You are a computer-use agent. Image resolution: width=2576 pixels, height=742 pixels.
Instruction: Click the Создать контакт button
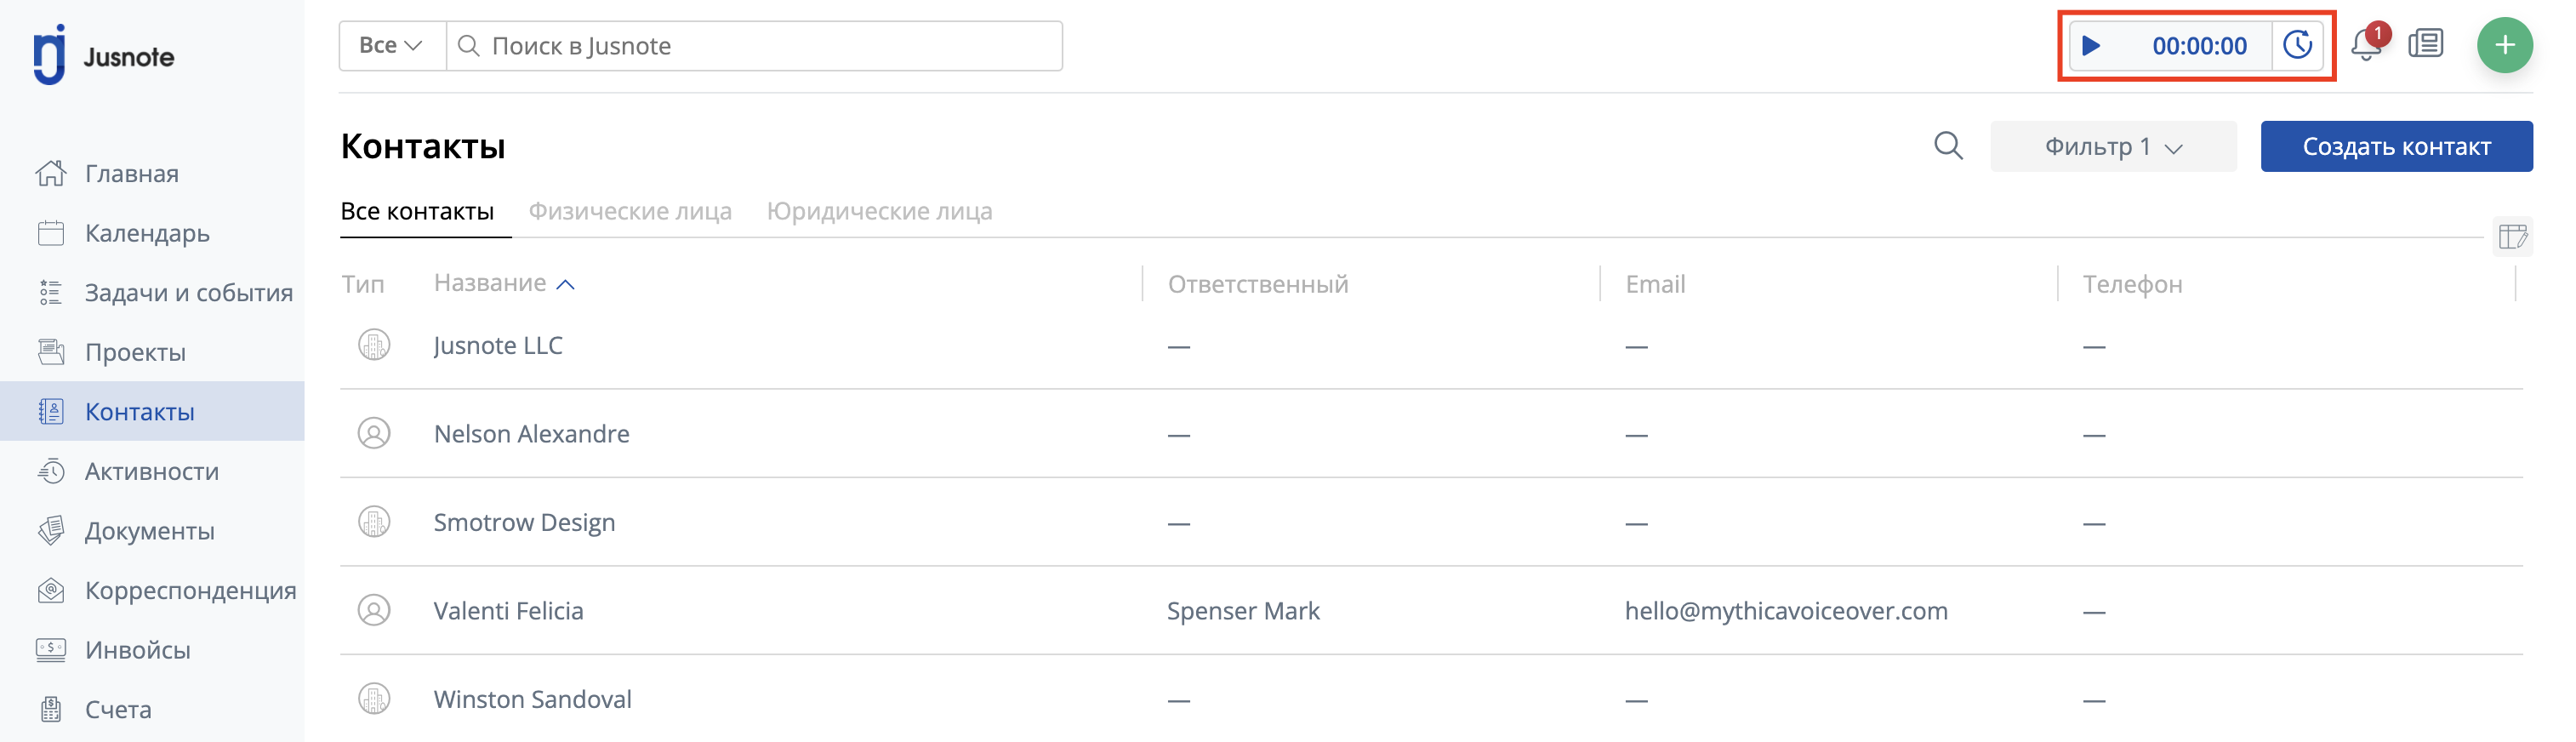pyautogui.click(x=2396, y=146)
